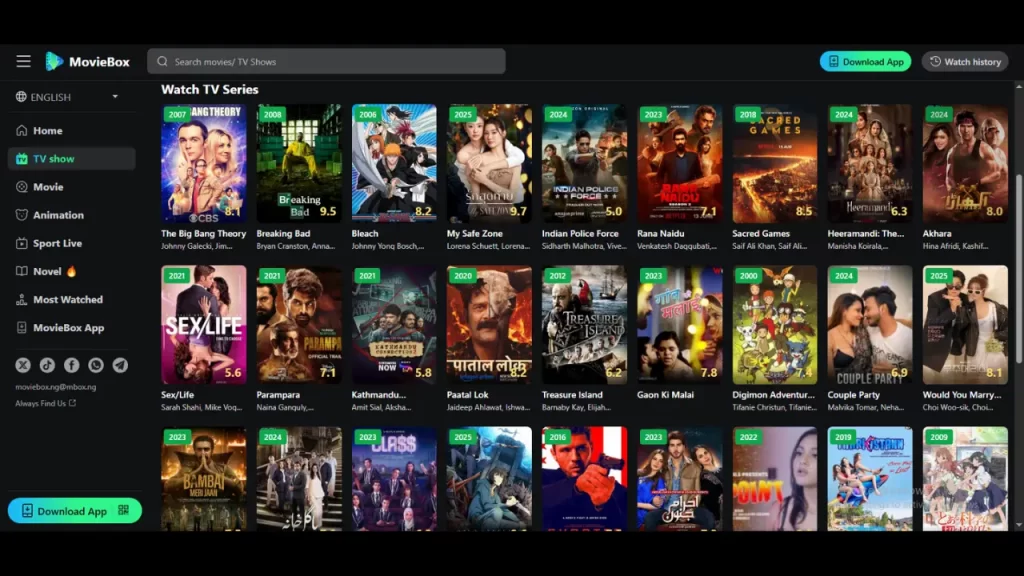Open the Heeramandi poster

(x=870, y=163)
